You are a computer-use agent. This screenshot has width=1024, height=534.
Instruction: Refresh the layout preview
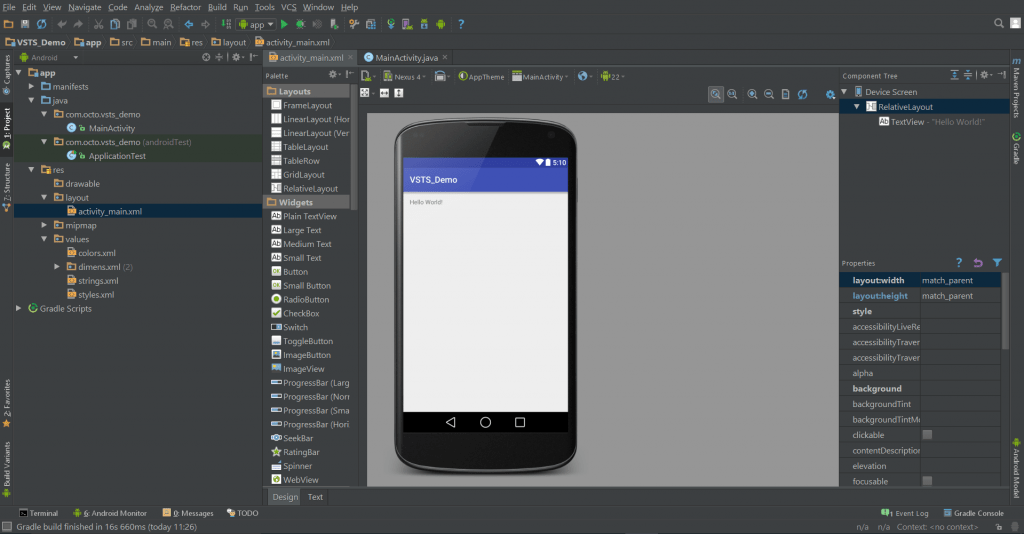pos(802,94)
